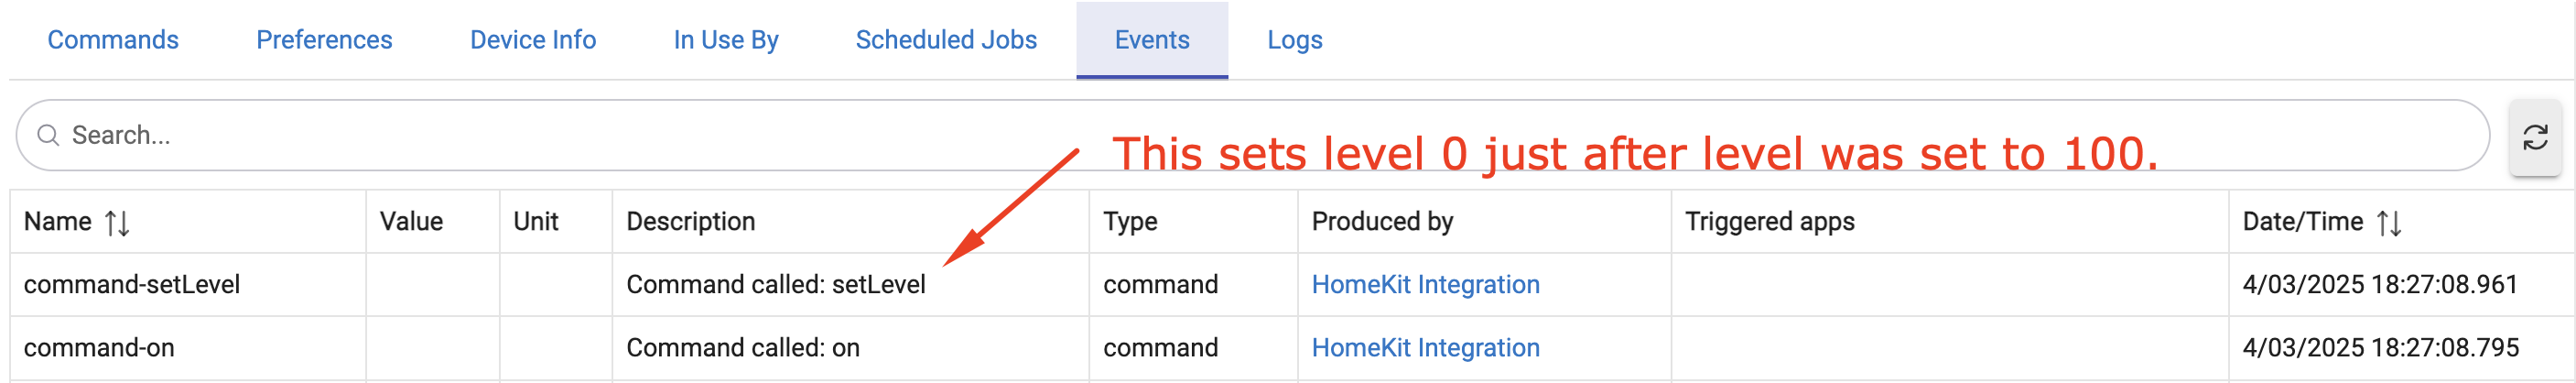Go to the Scheduled Jobs tab
Viewport: 2576px width, 383px height.
click(946, 40)
